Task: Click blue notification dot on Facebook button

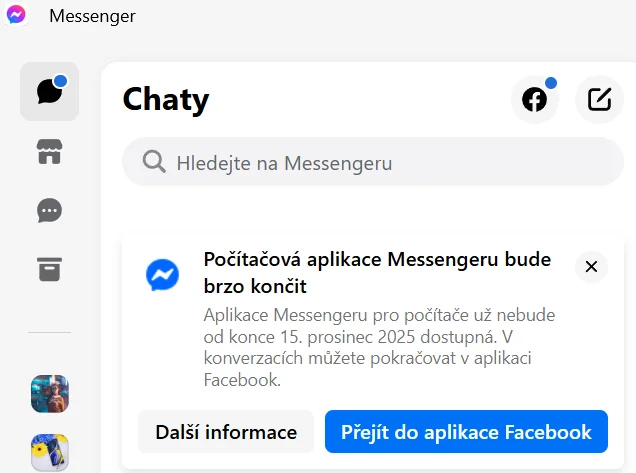Action: pyautogui.click(x=551, y=83)
